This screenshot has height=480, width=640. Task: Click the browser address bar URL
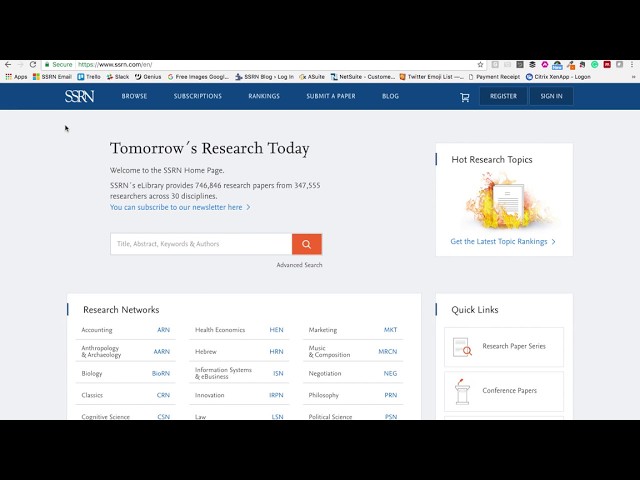(x=115, y=64)
